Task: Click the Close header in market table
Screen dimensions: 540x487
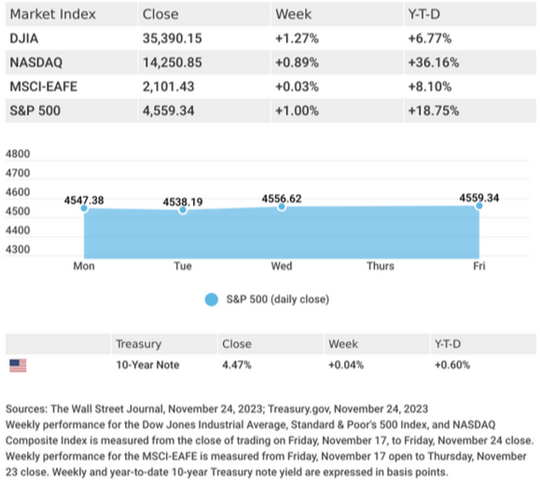Action: 160,14
